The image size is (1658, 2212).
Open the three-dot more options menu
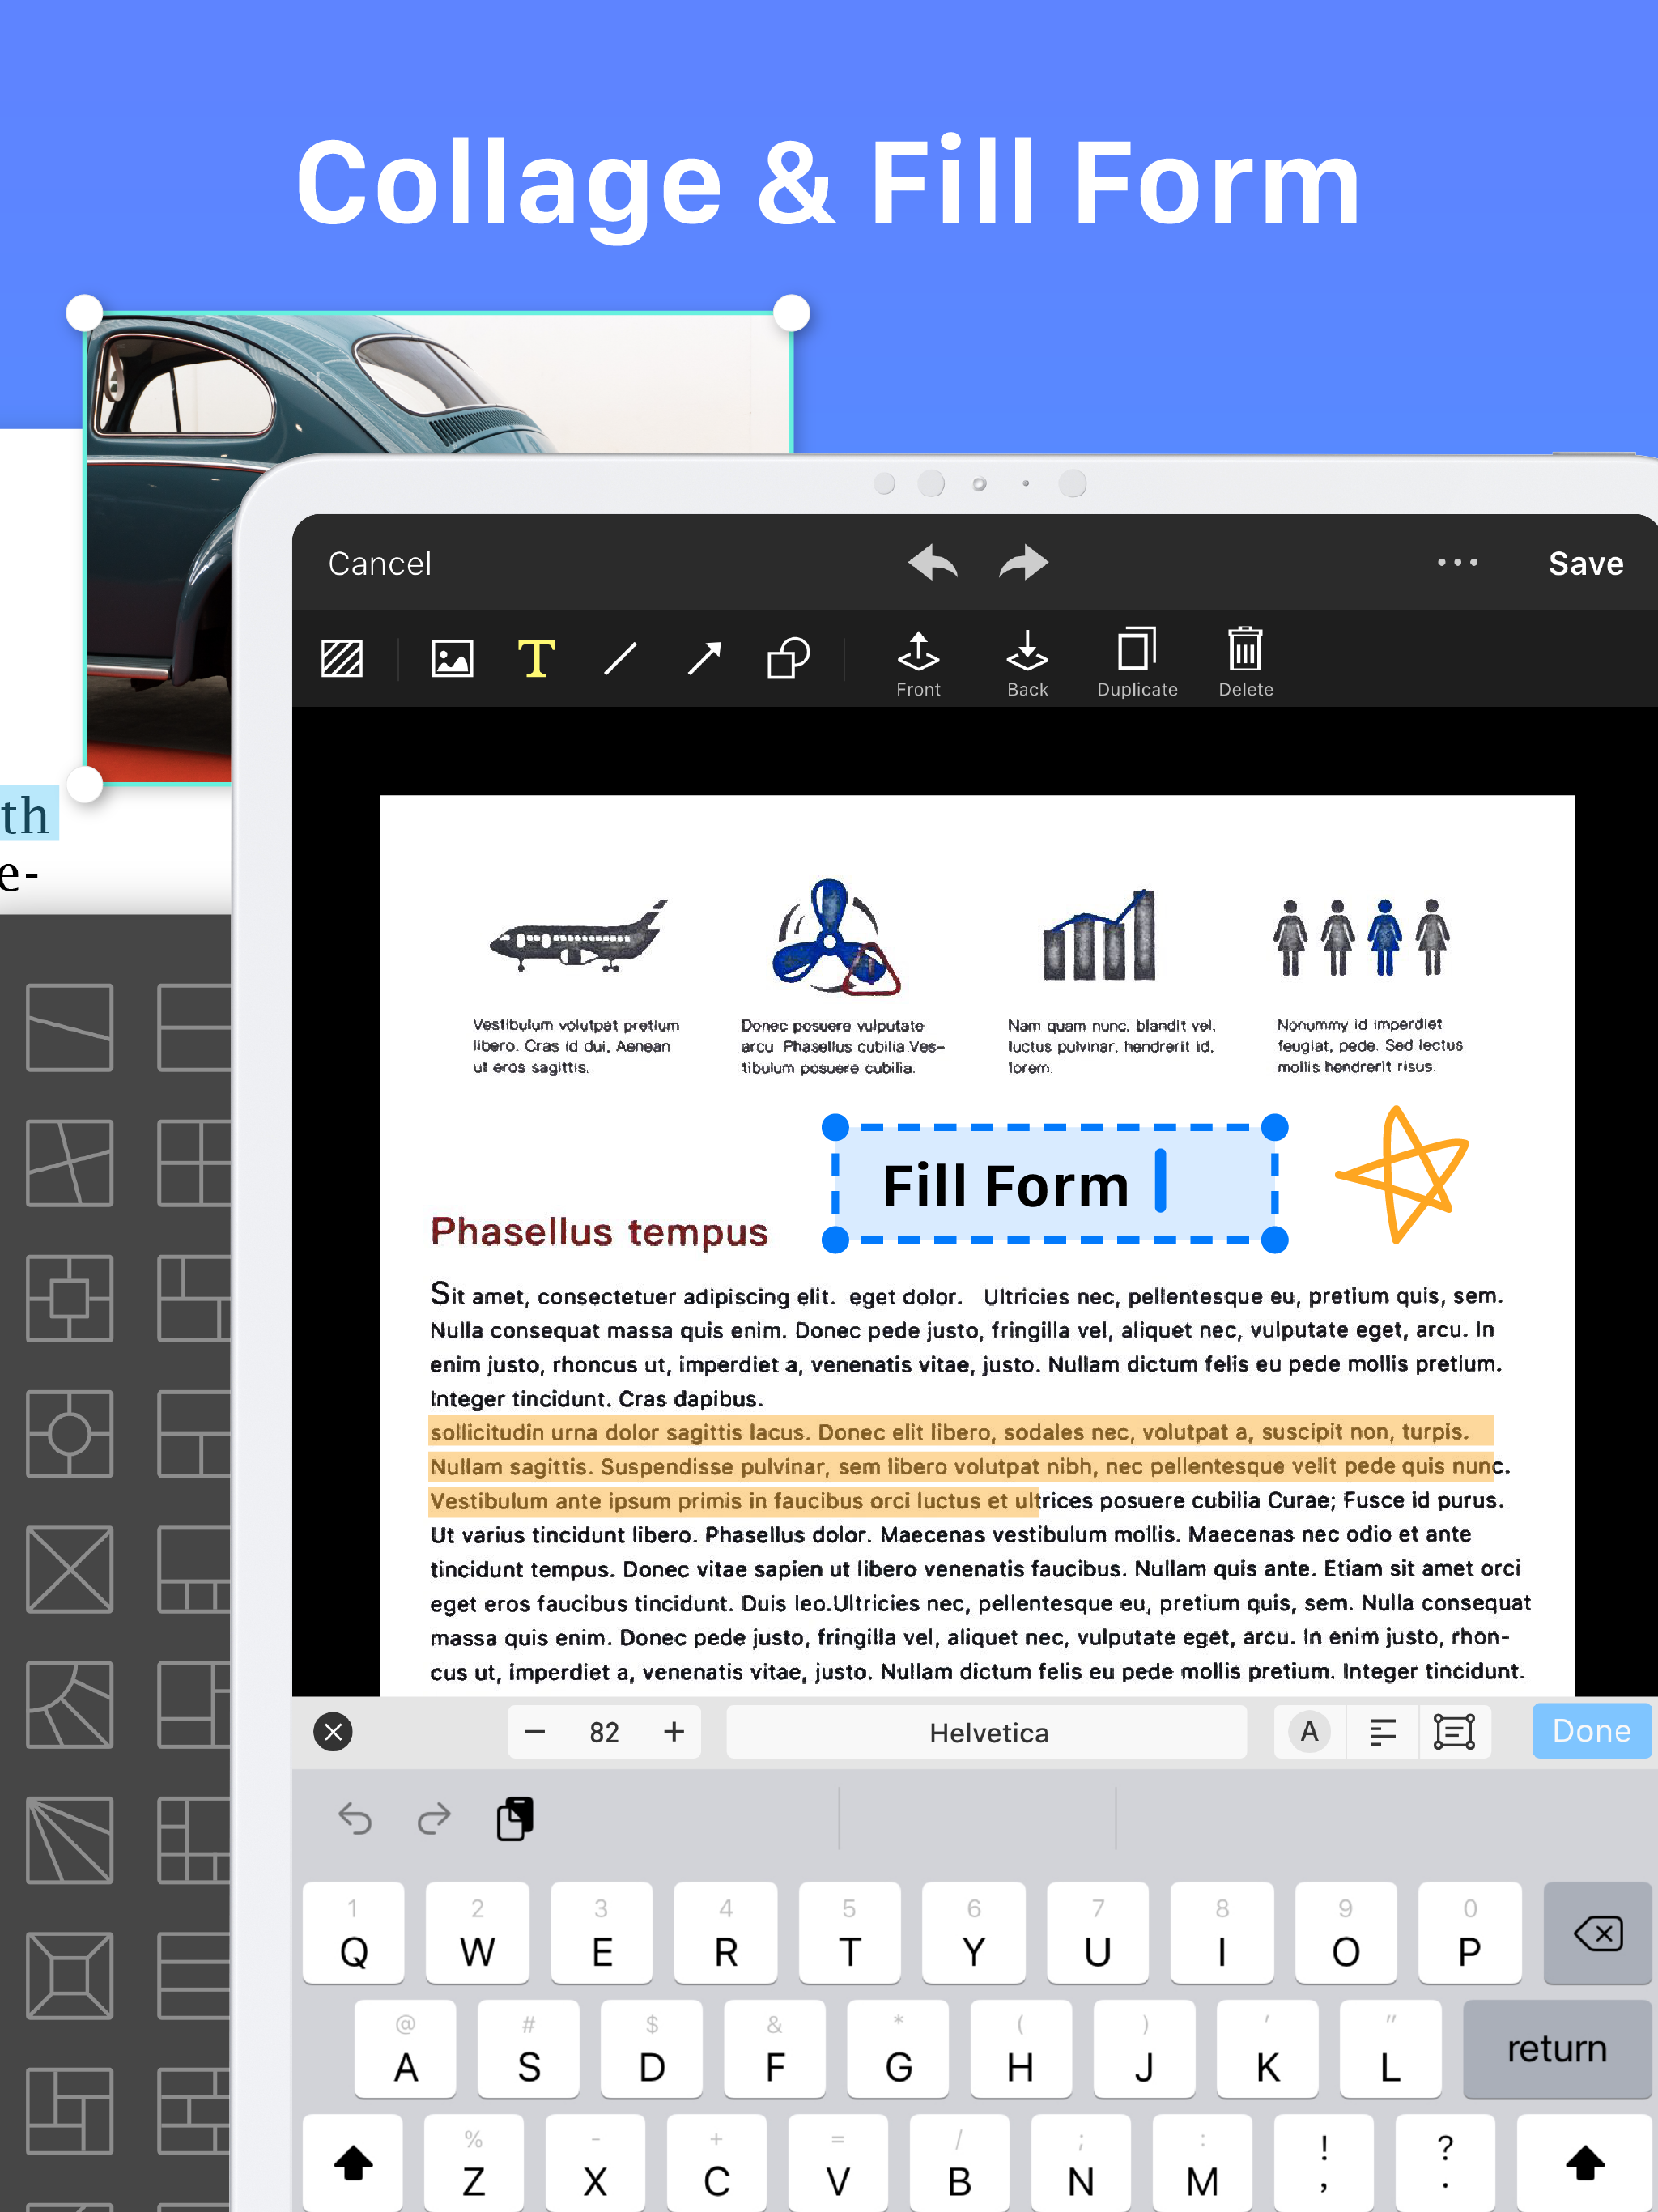point(1457,563)
